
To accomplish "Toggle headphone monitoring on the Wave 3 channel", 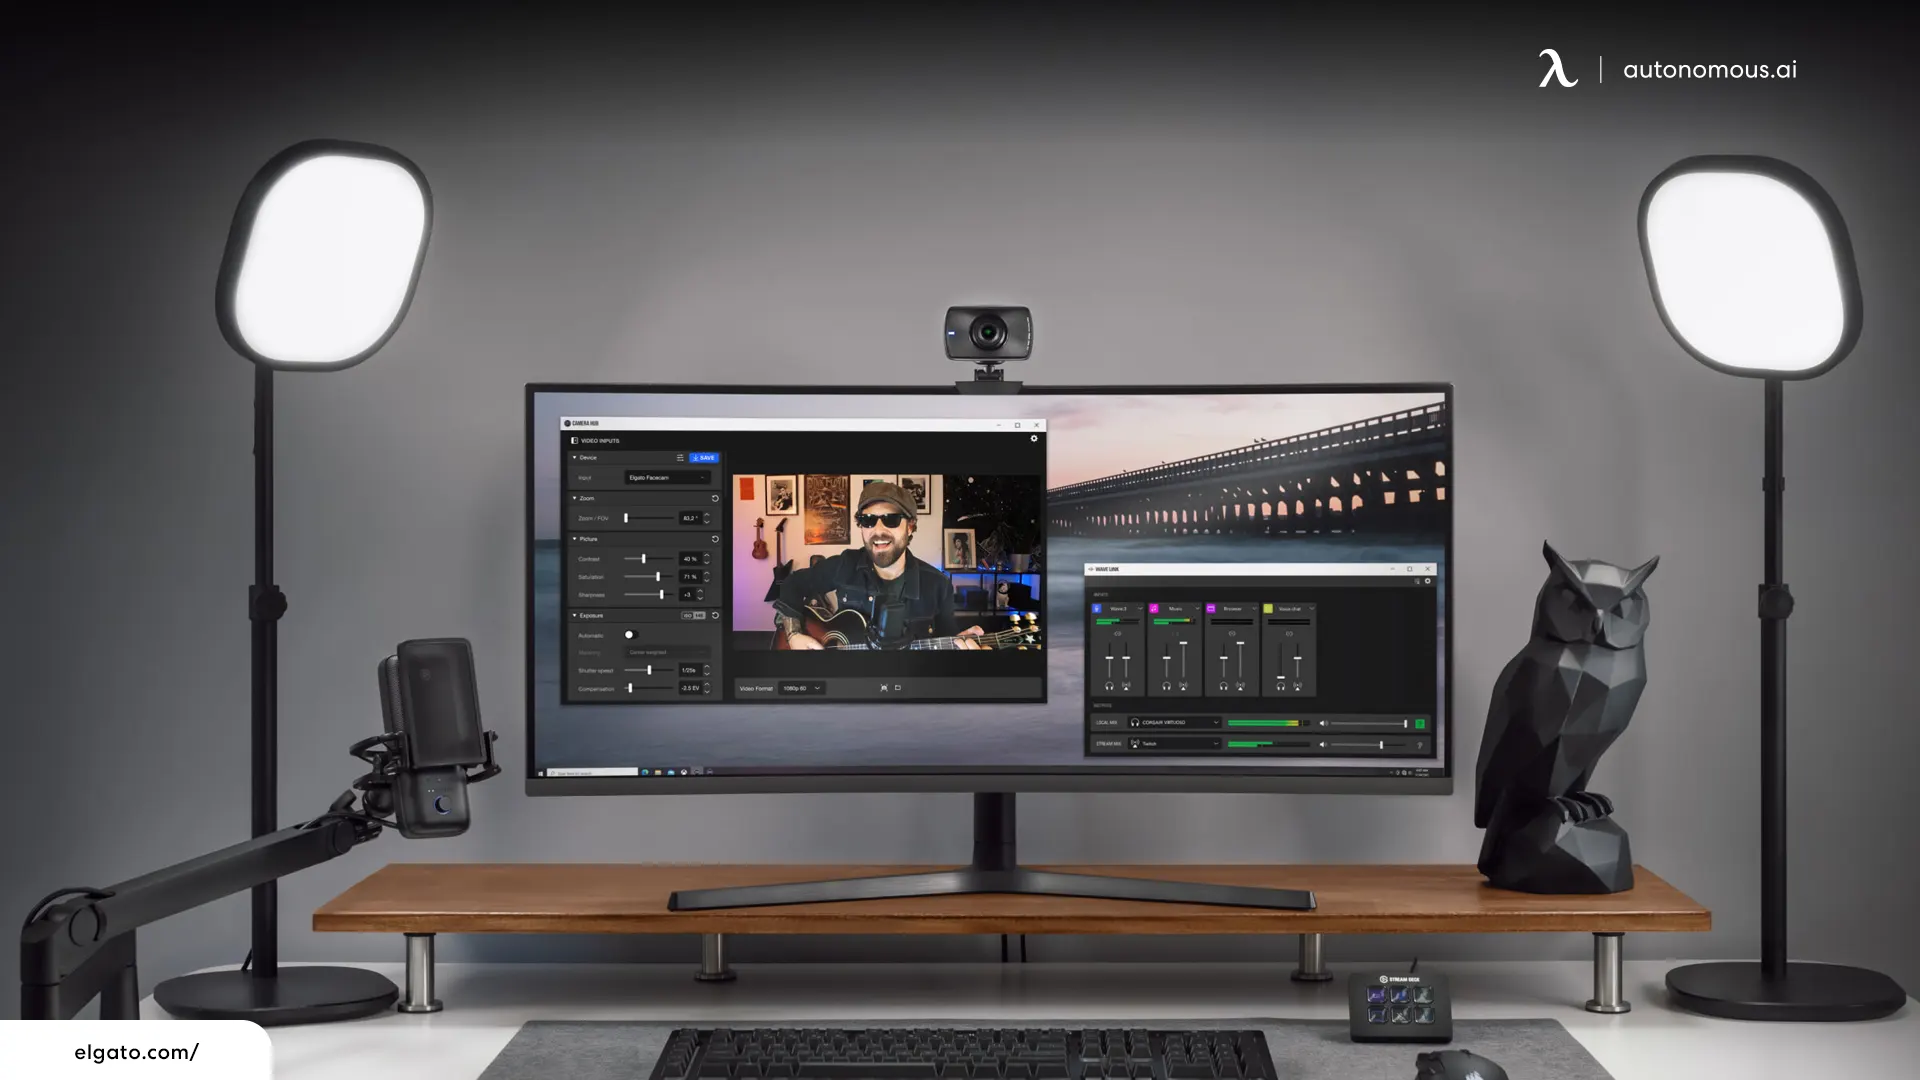I will point(1110,686).
